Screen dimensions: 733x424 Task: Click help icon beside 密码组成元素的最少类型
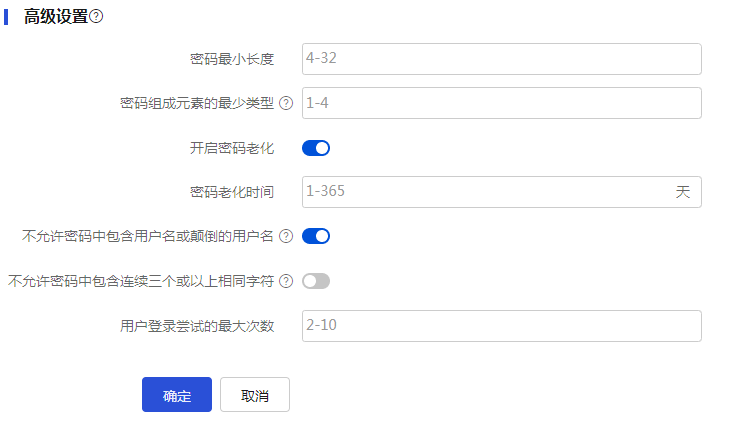(x=286, y=103)
